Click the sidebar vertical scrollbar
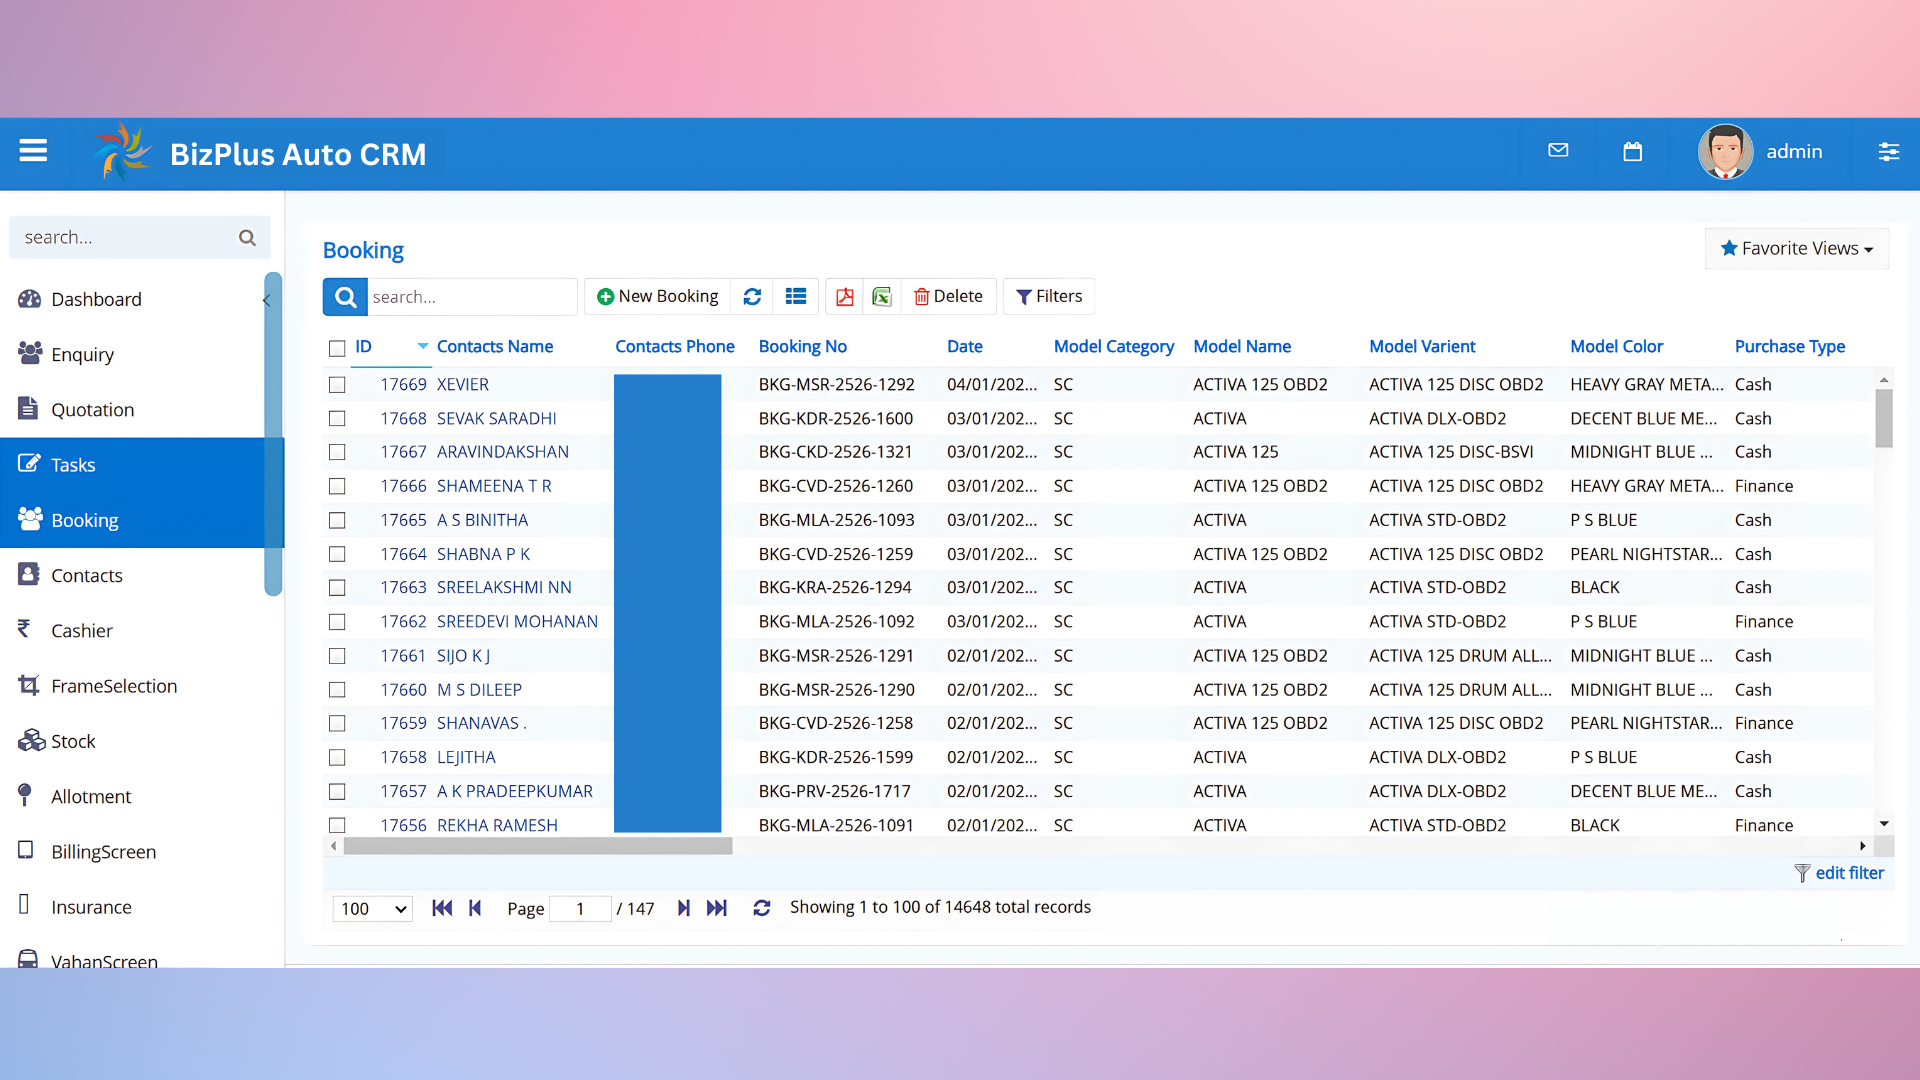This screenshot has width=1920, height=1080. coord(273,434)
